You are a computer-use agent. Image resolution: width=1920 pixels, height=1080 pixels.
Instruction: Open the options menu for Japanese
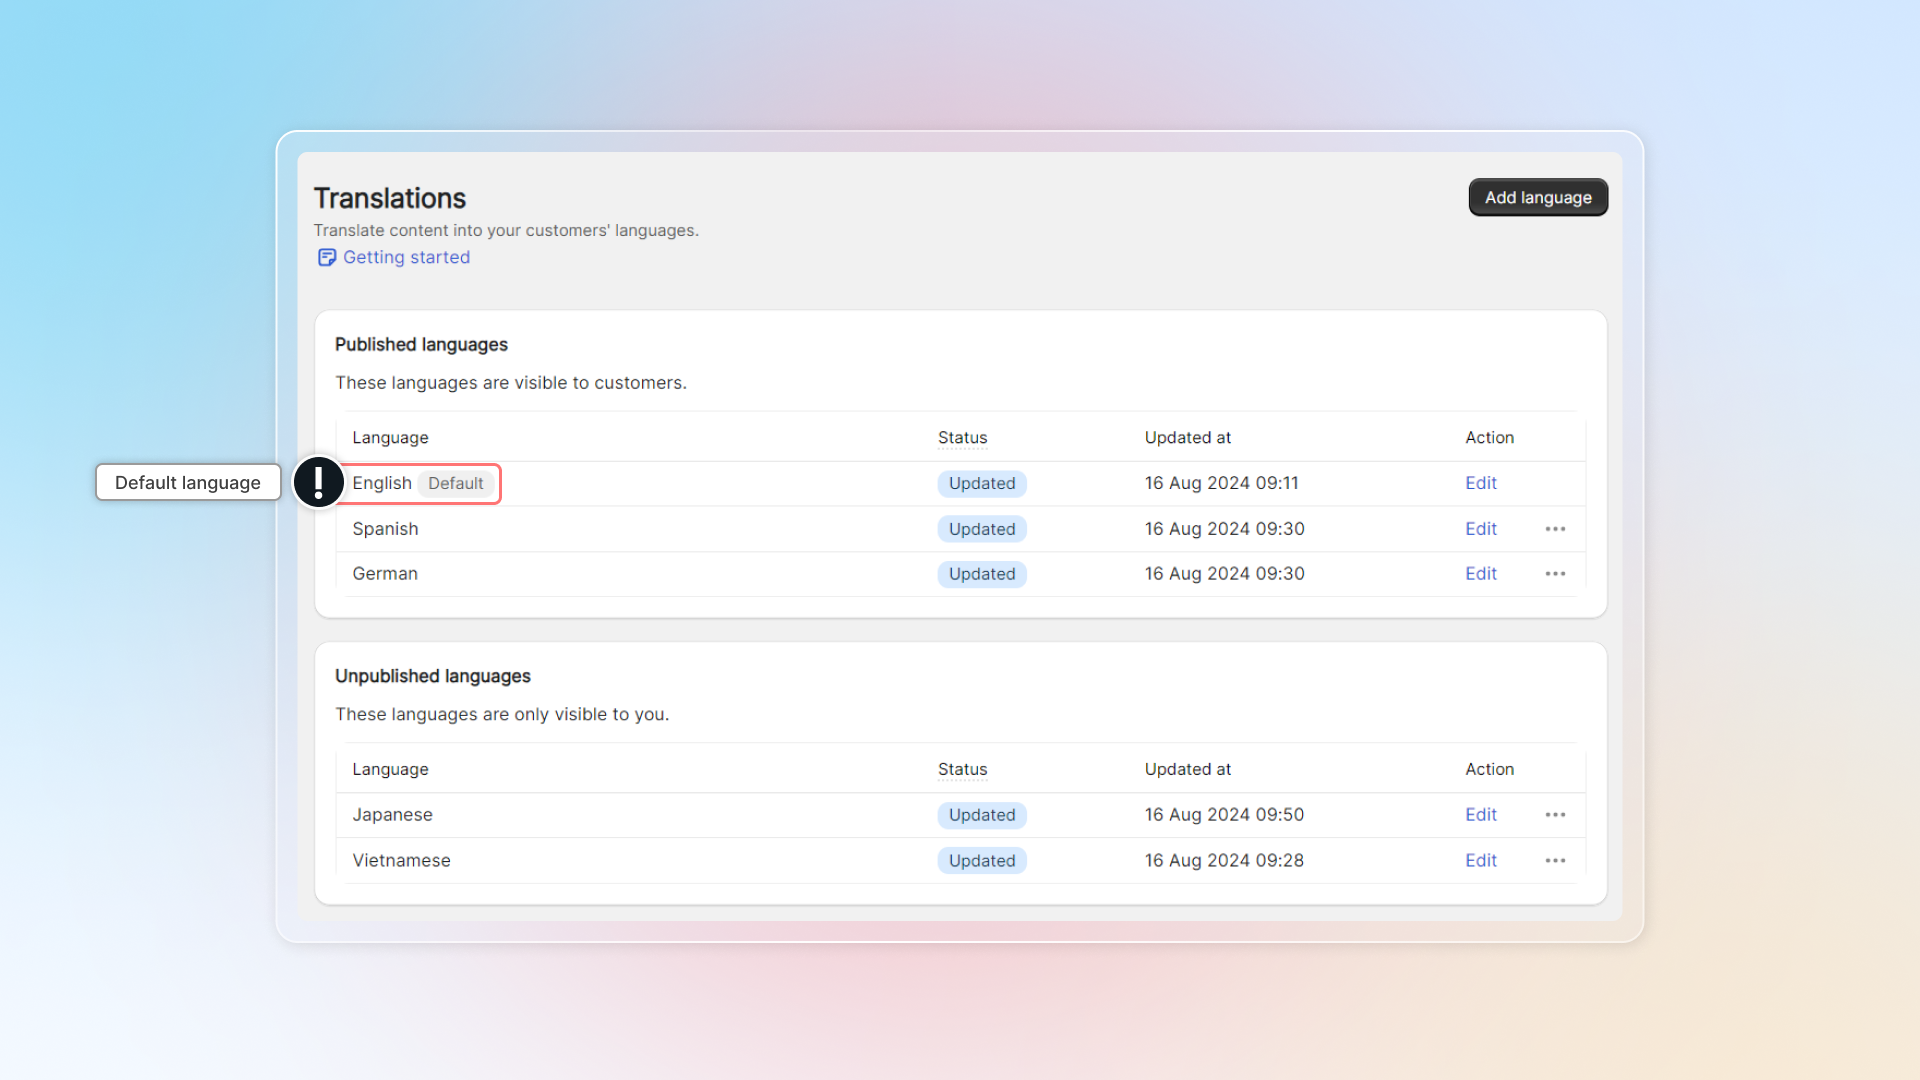coord(1555,815)
